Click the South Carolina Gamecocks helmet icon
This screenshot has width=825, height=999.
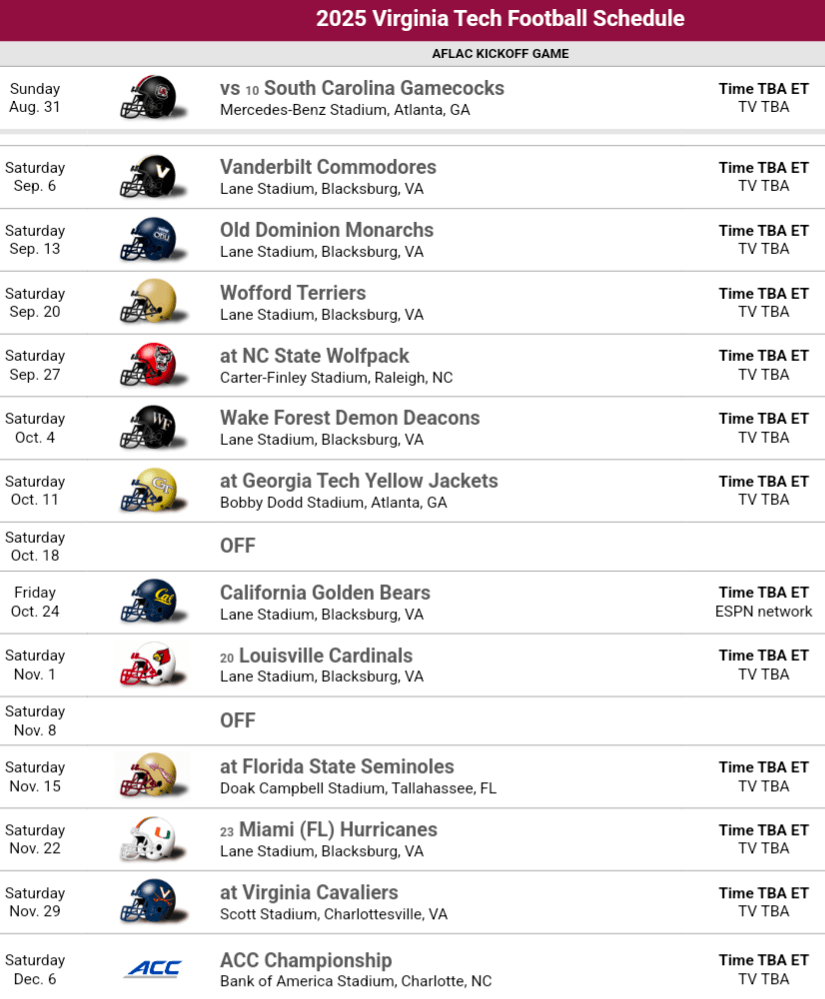tap(148, 97)
